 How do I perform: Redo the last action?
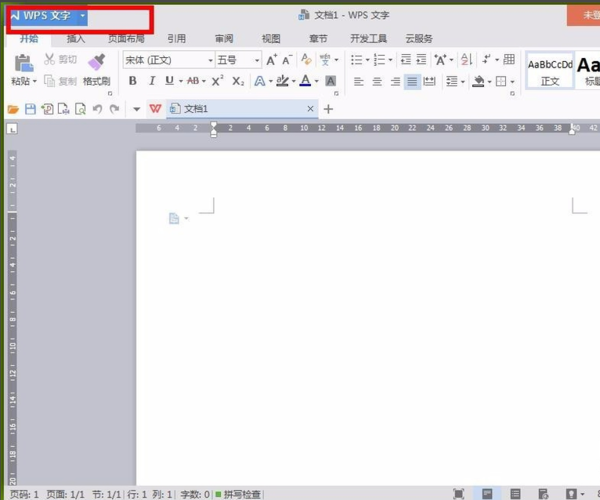click(114, 109)
